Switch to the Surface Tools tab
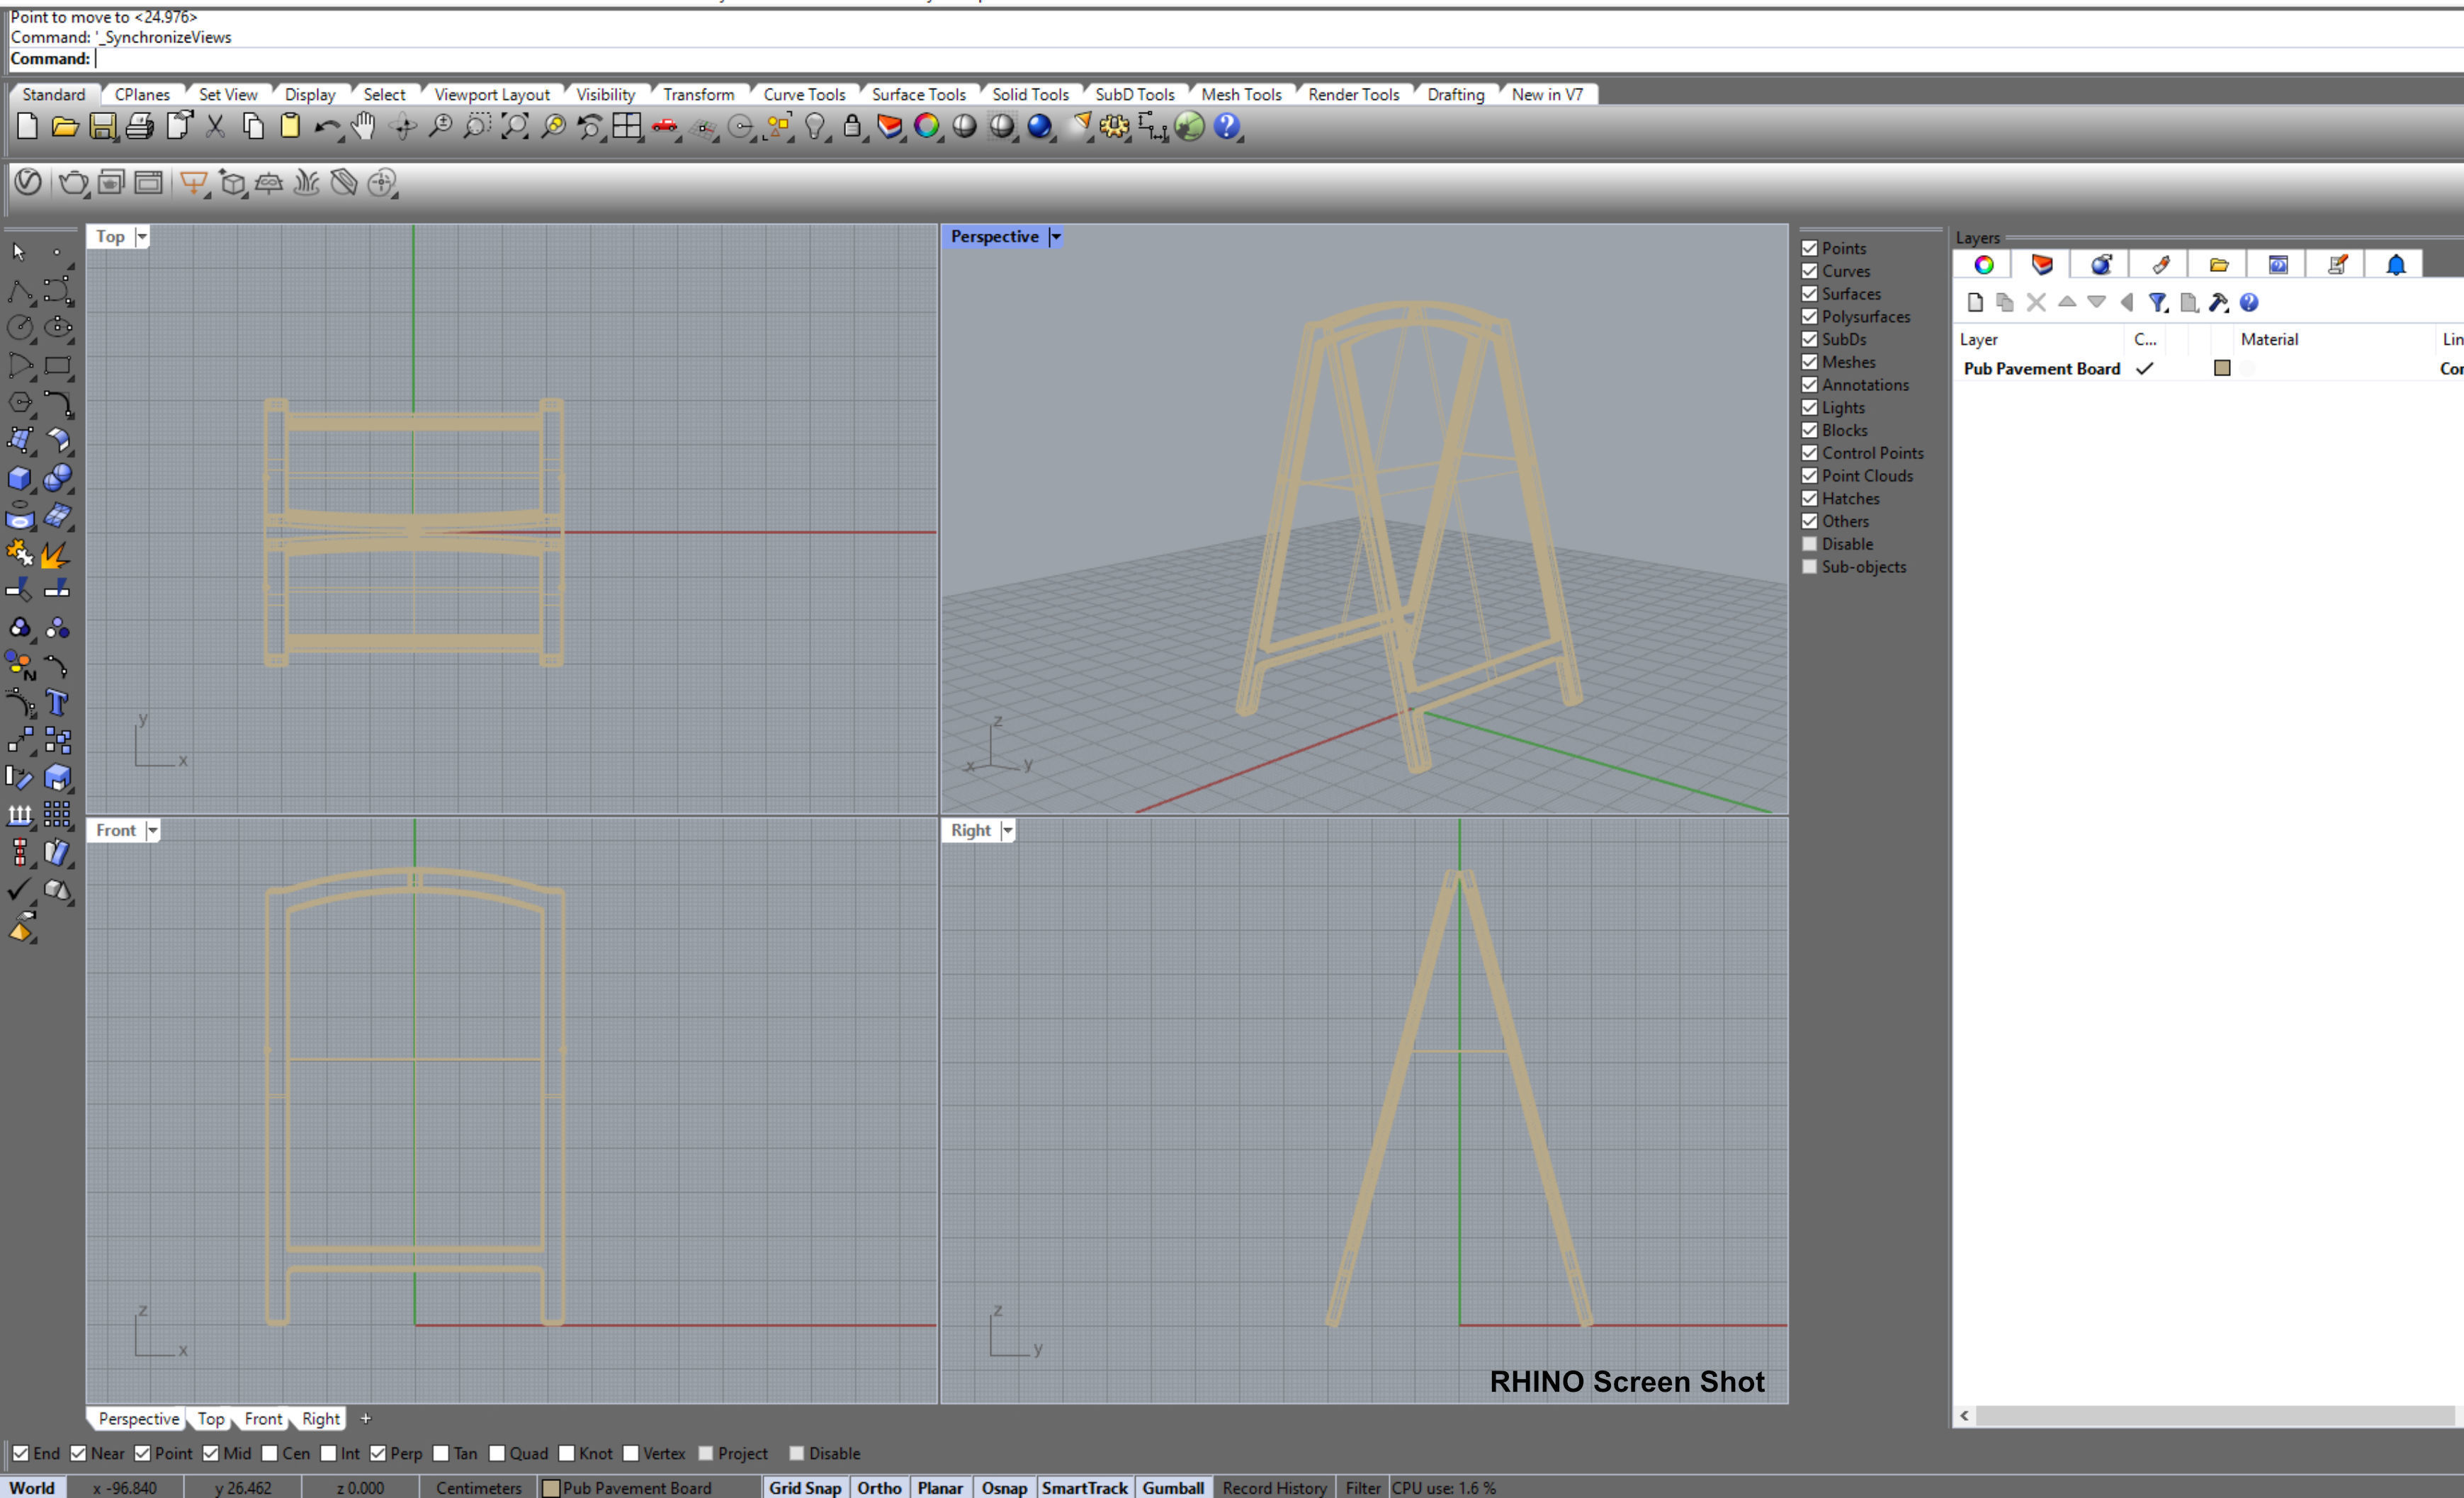 [918, 95]
